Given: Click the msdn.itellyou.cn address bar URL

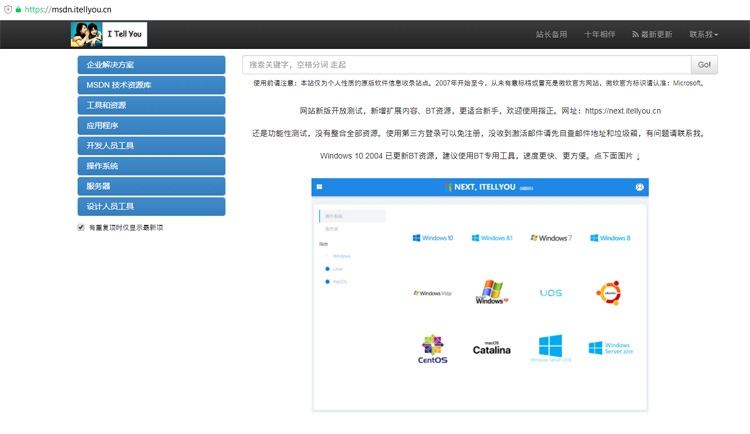Looking at the screenshot, I should [x=68, y=9].
